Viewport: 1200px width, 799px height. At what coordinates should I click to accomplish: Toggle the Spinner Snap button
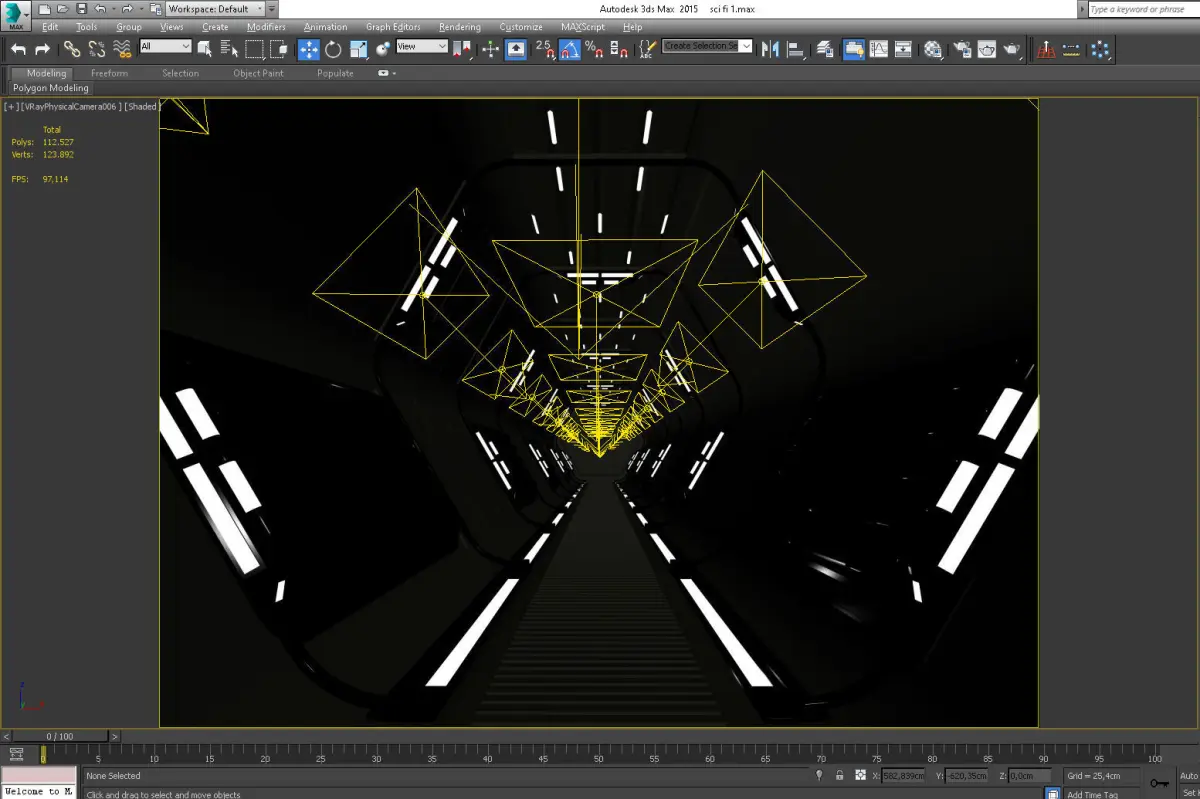click(618, 48)
